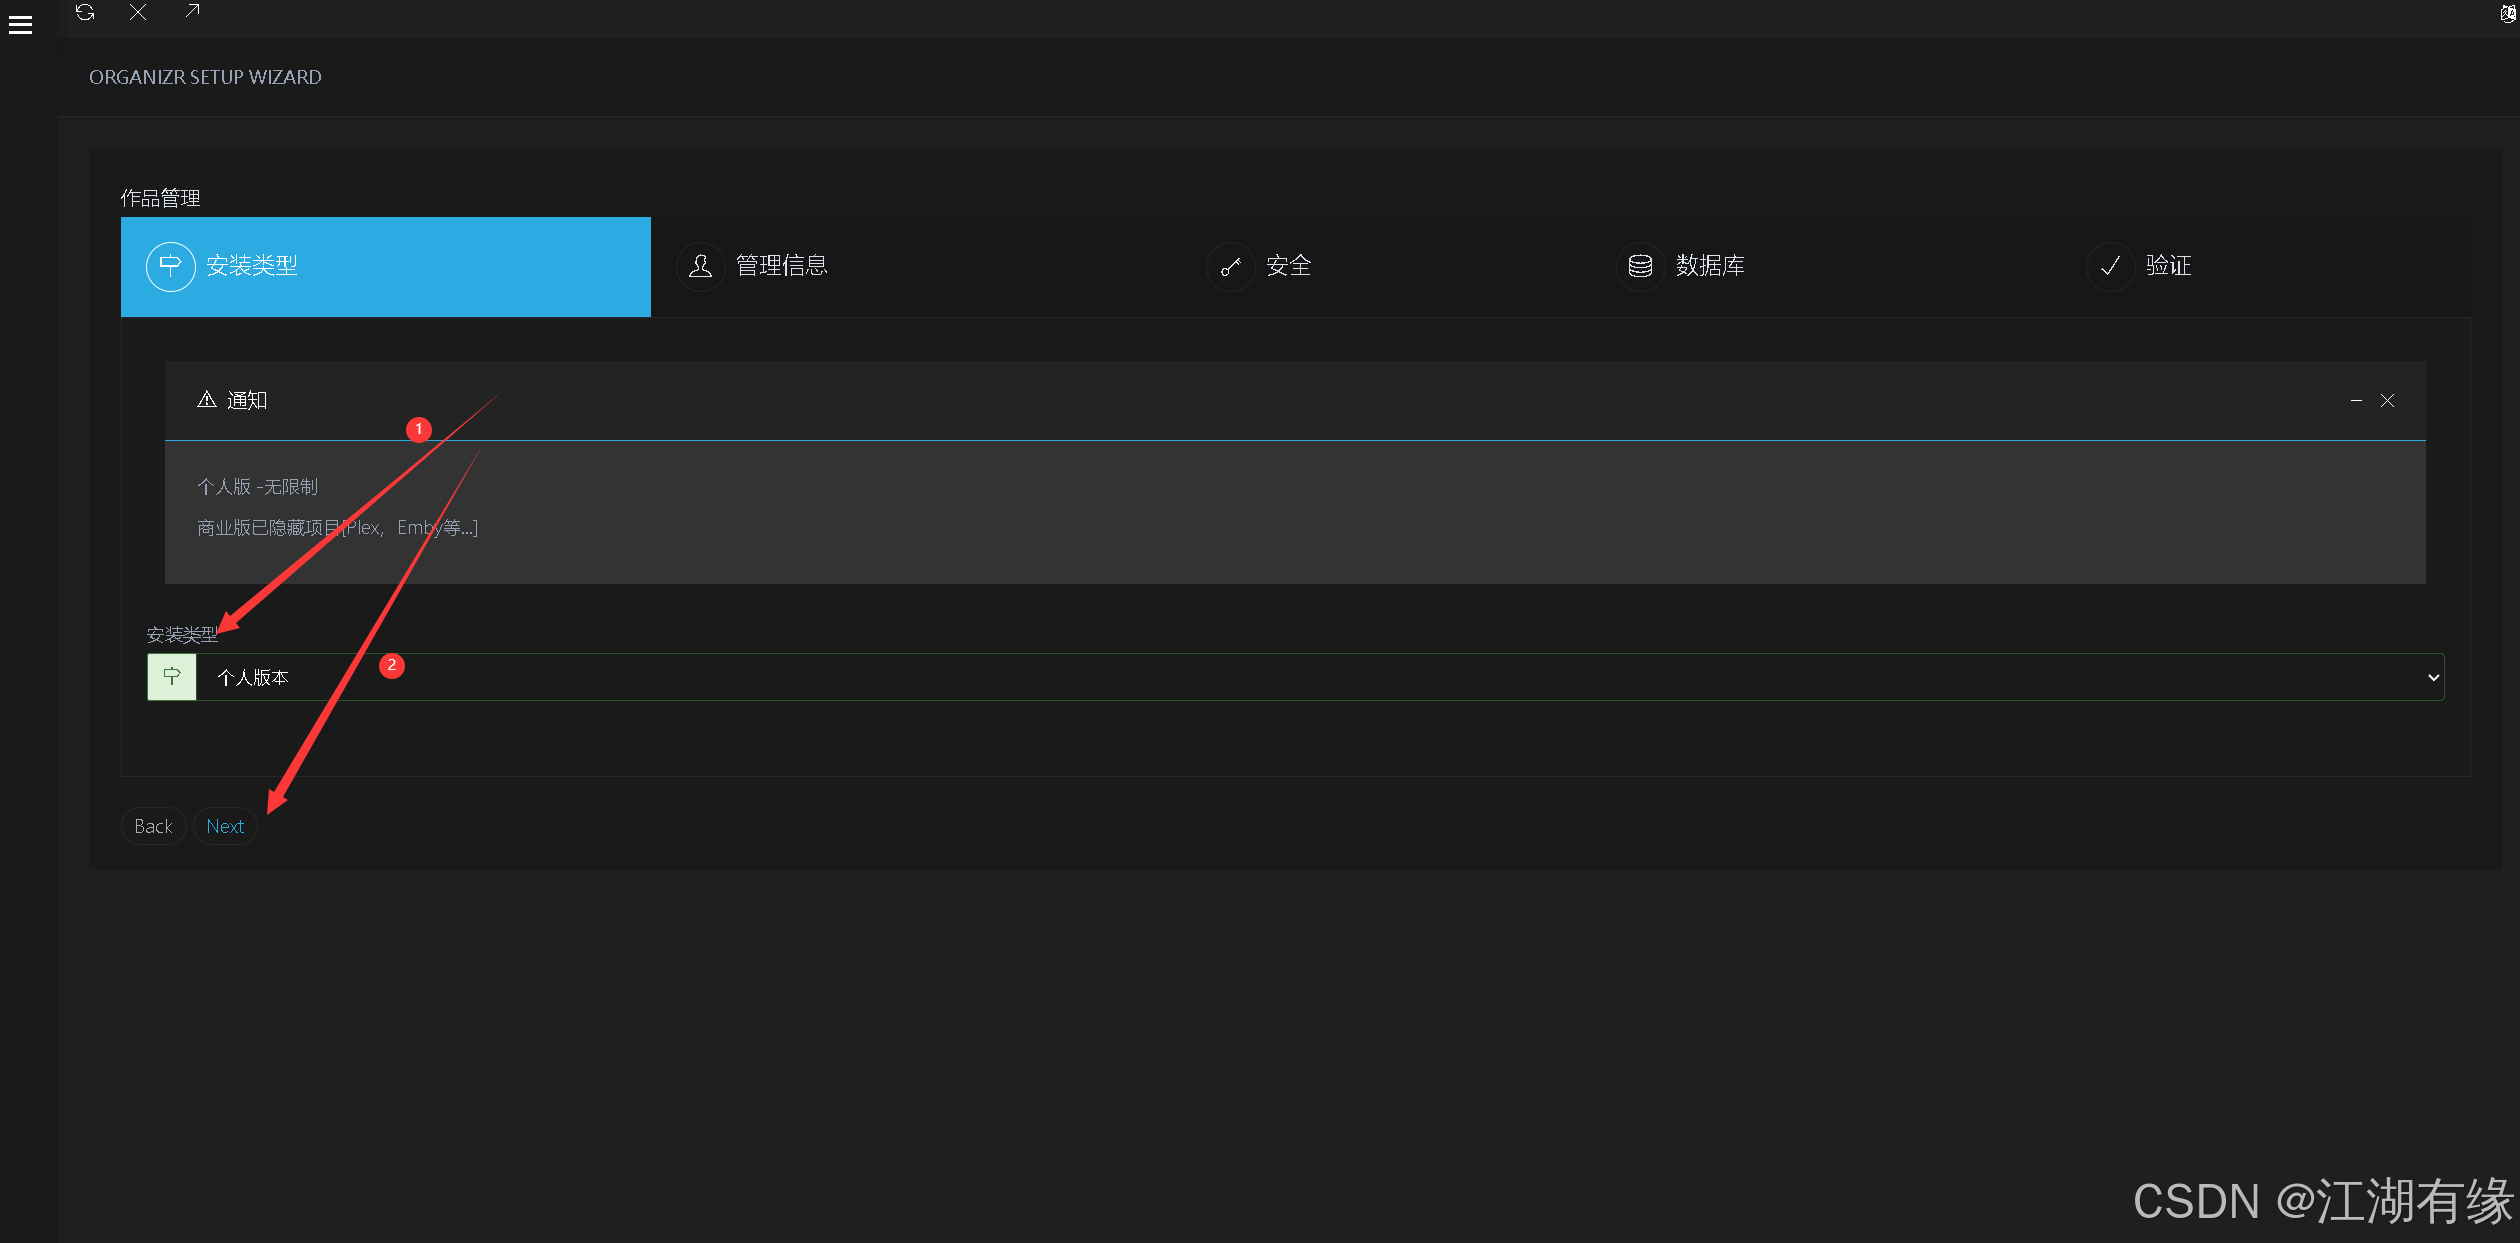Click the warning triangle icon beside 通知
Viewport: 2520px width, 1243px height.
[x=206, y=400]
